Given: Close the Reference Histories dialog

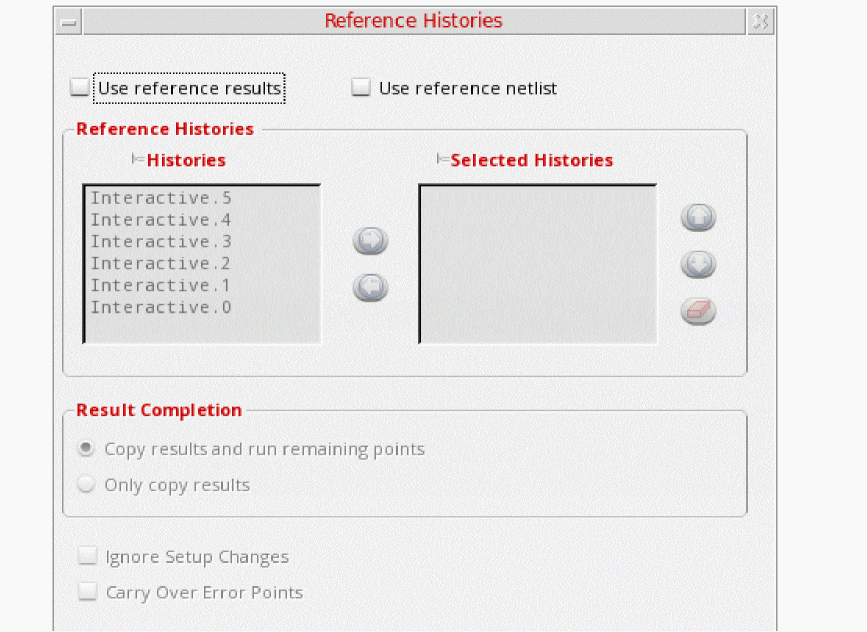Looking at the screenshot, I should tap(761, 22).
